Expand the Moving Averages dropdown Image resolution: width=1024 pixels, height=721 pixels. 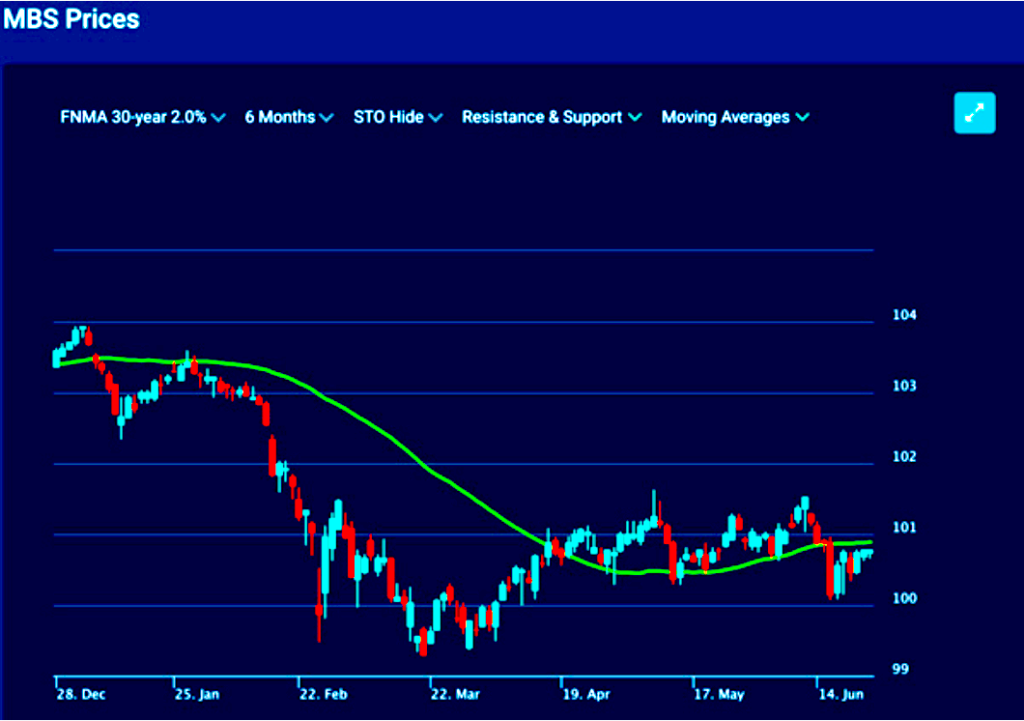[734, 117]
